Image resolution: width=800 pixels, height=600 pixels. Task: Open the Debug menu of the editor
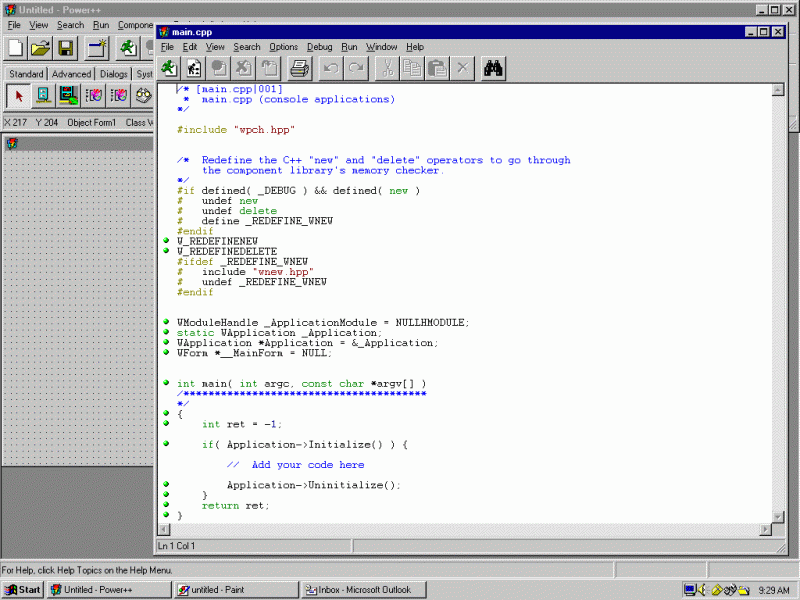tap(319, 46)
